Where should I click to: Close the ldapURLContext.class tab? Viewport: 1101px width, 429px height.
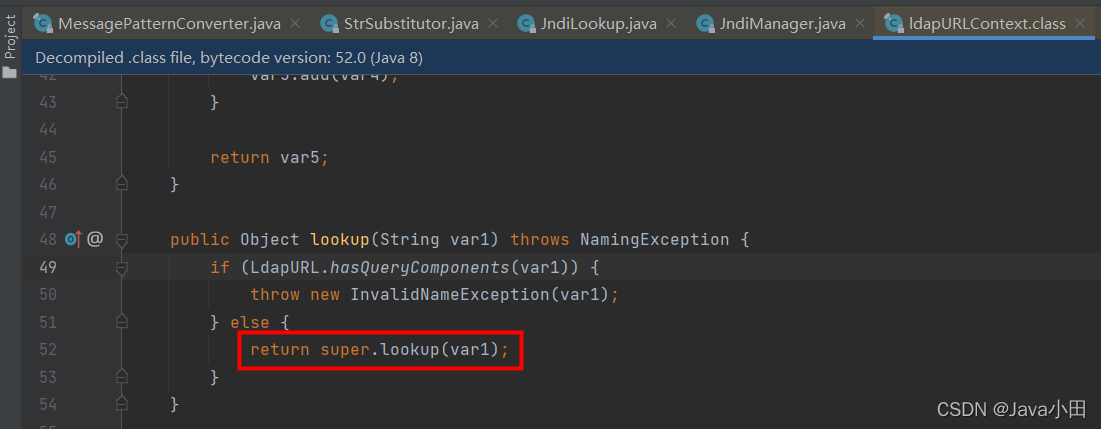[x=1080, y=24]
